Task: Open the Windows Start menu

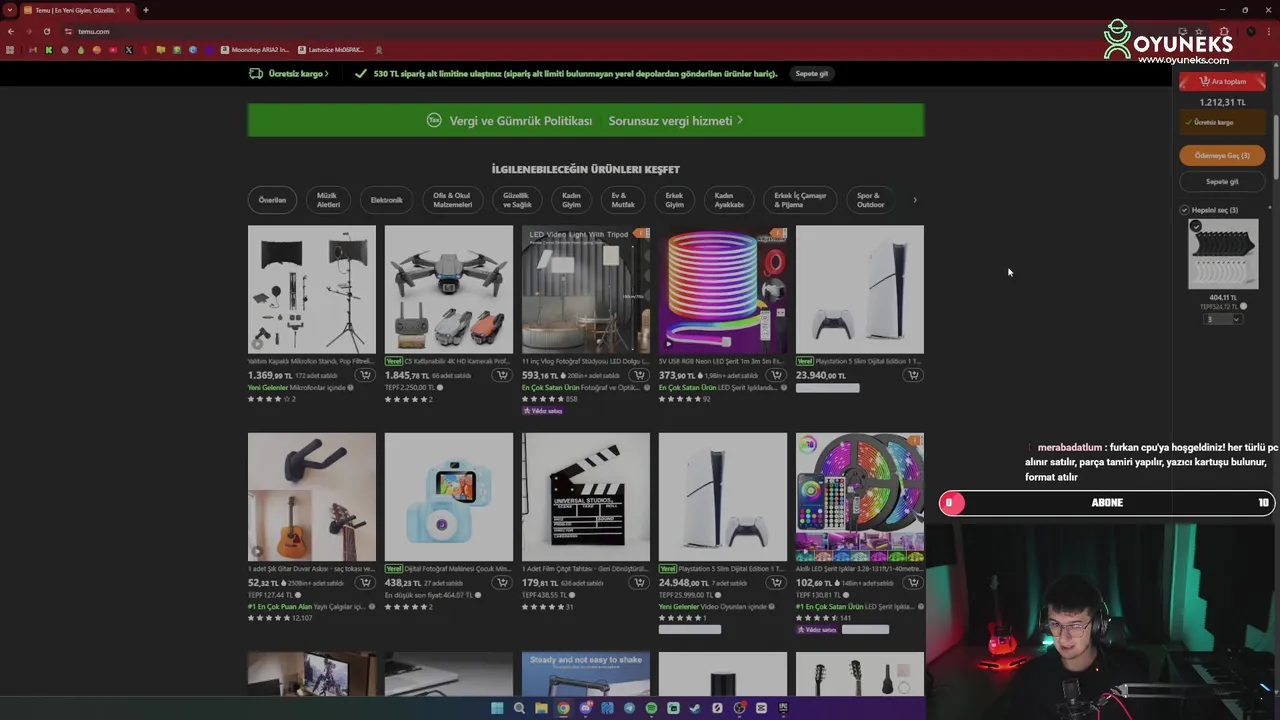Action: tap(497, 708)
